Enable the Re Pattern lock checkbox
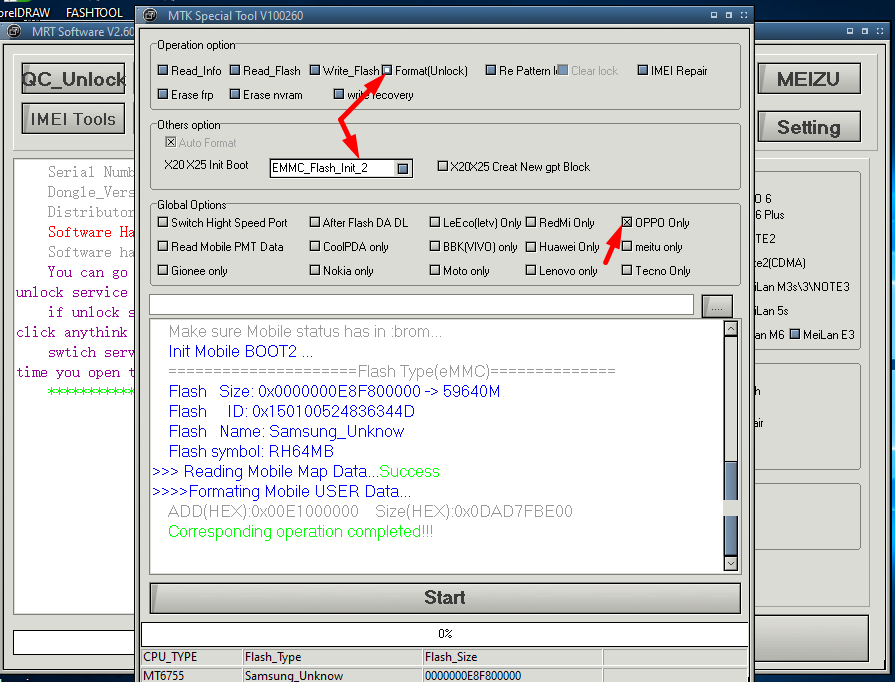The height and width of the screenshot is (682, 895). [x=490, y=70]
